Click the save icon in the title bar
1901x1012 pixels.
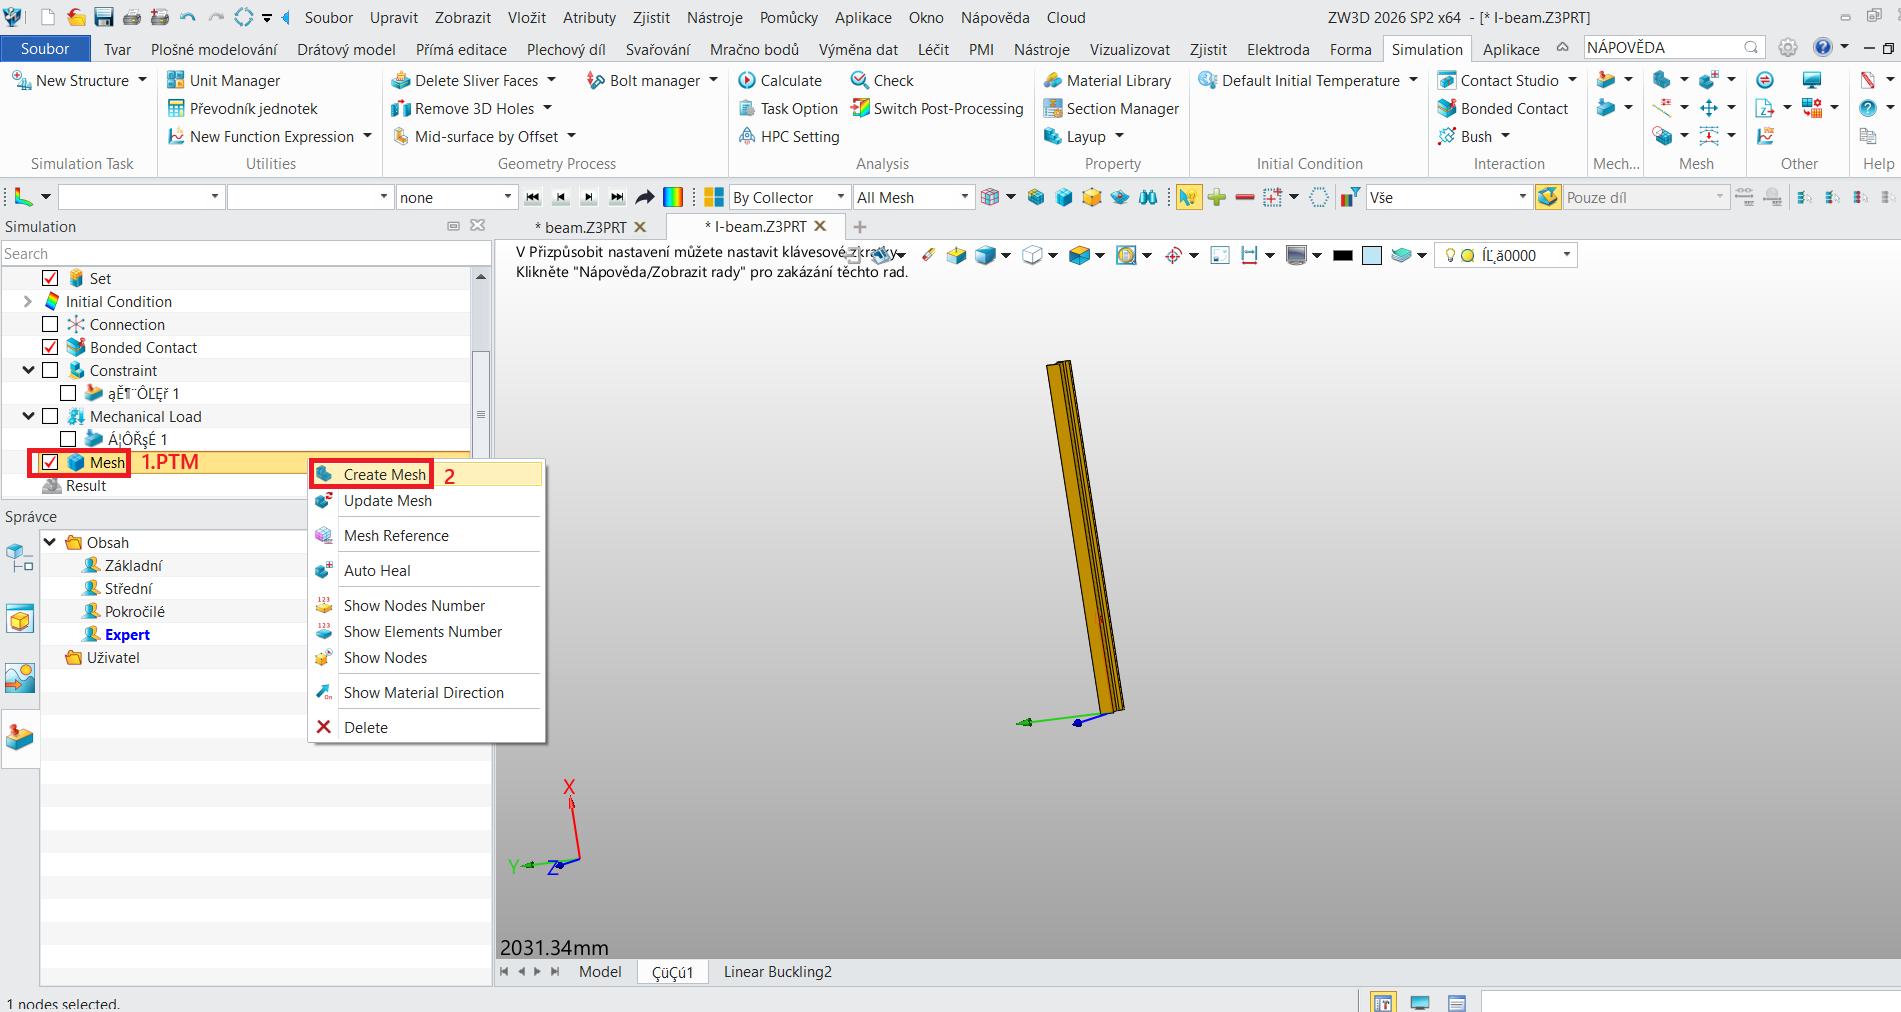click(103, 17)
